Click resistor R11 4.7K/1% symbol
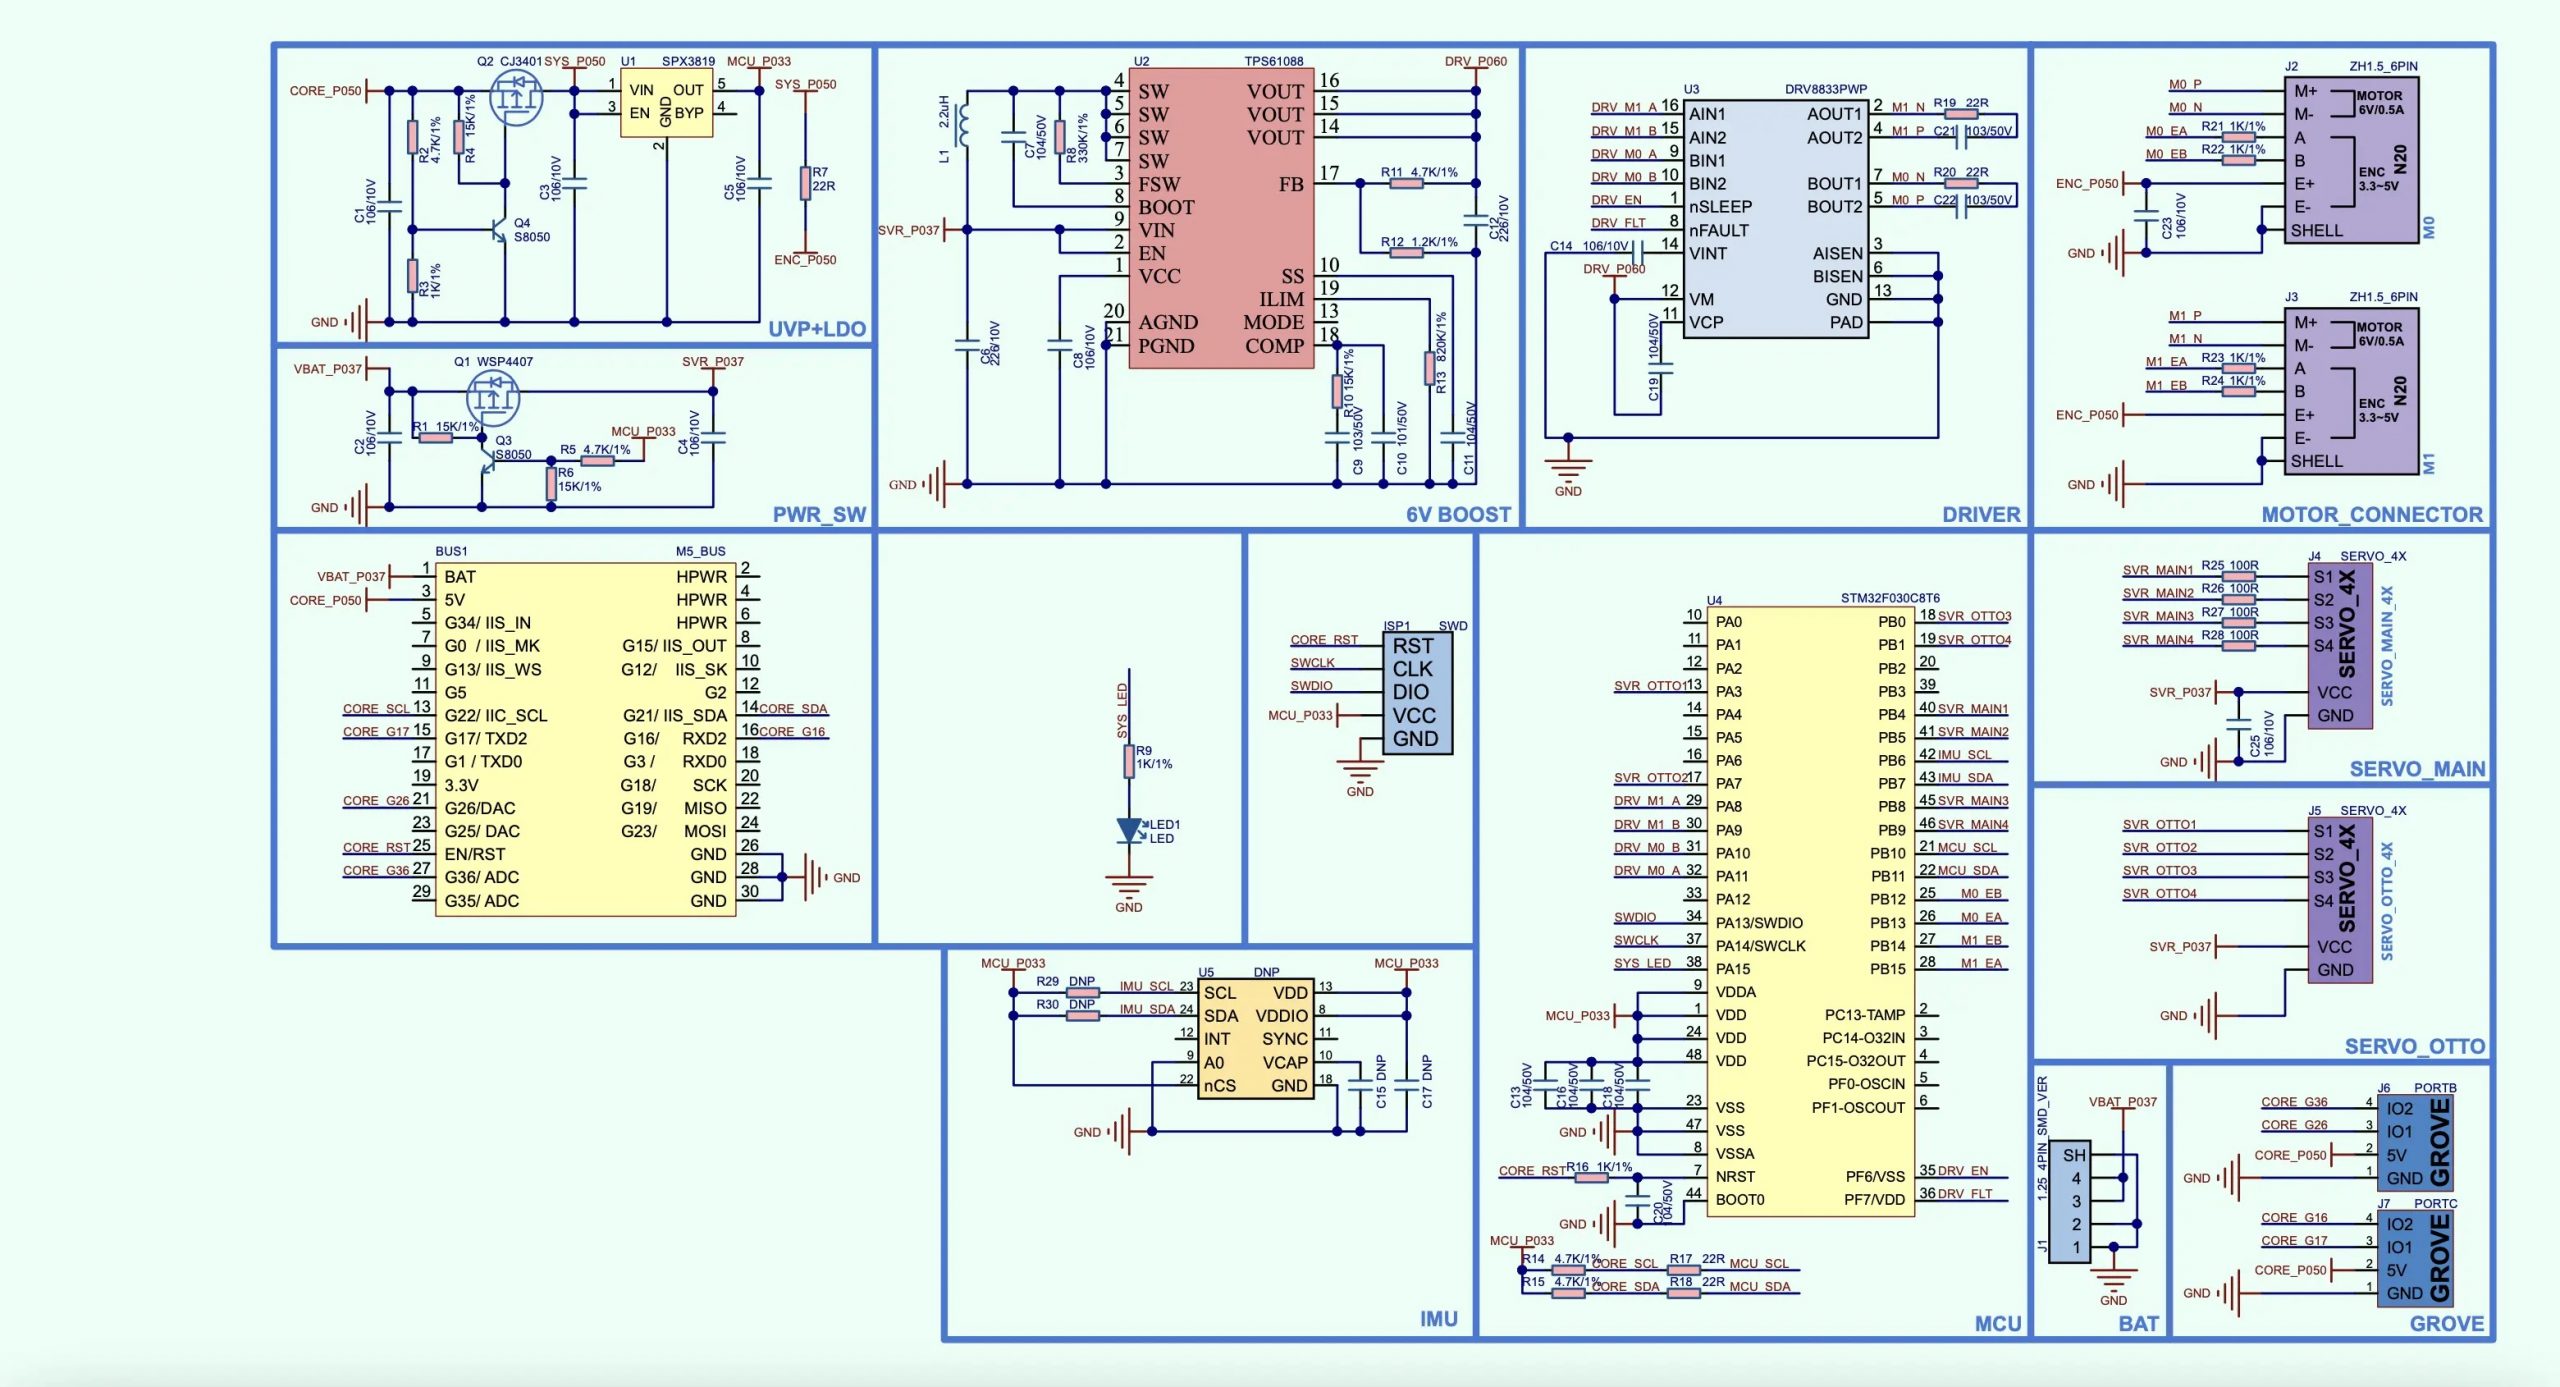Image resolution: width=2560 pixels, height=1387 pixels. (1406, 184)
